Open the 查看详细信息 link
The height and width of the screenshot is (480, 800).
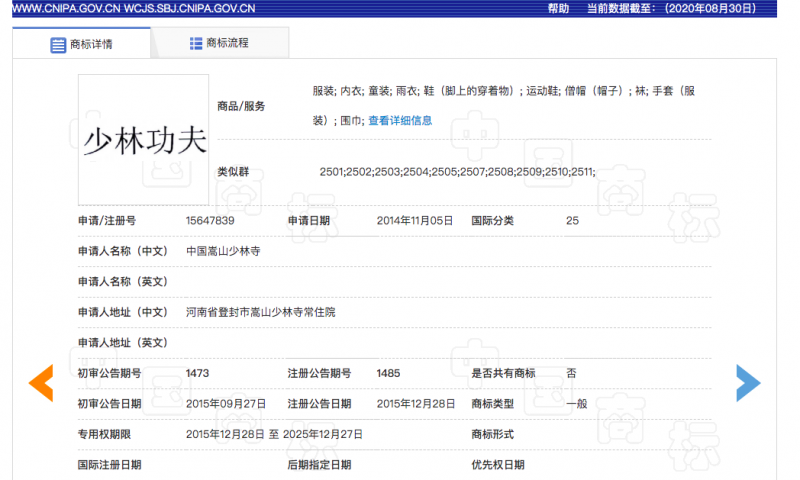pyautogui.click(x=400, y=120)
